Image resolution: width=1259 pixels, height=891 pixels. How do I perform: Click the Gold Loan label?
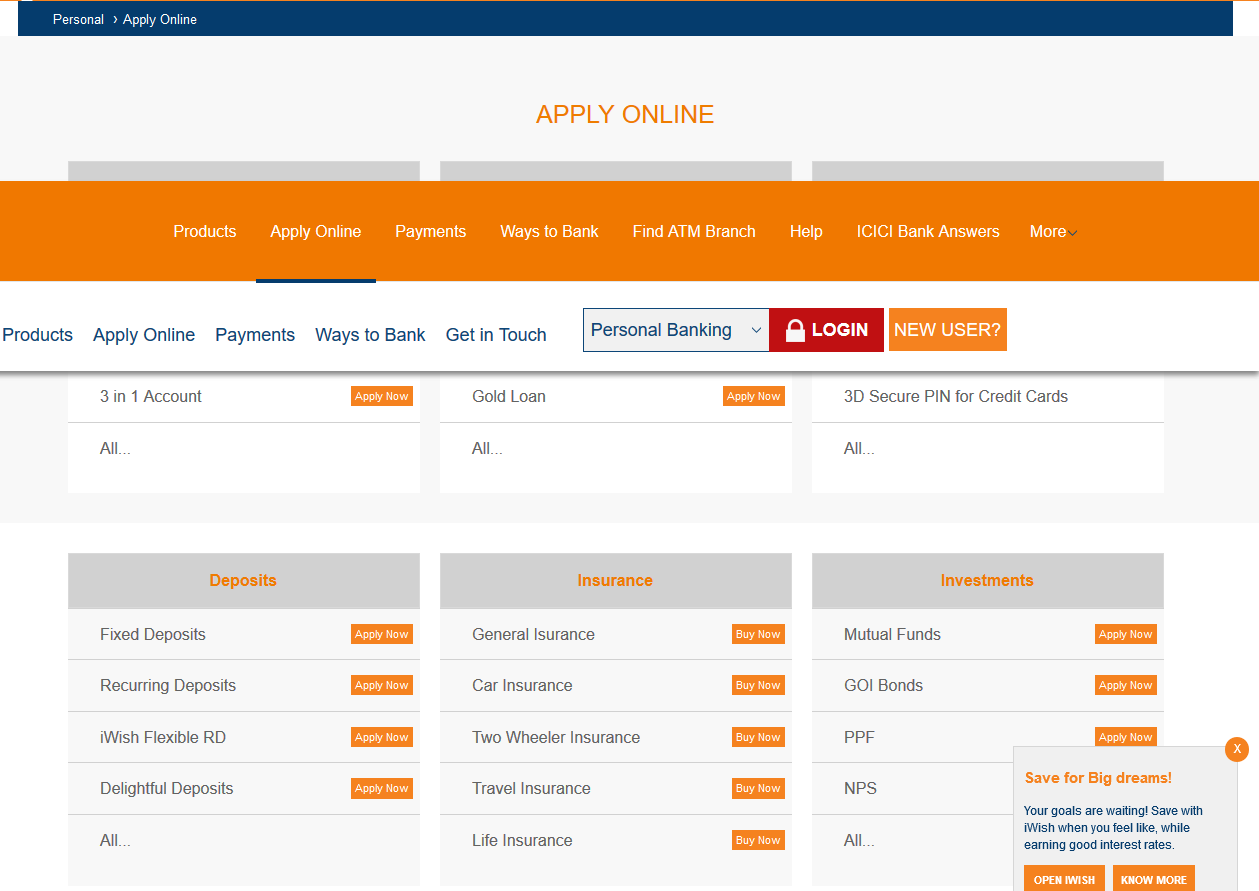point(509,396)
